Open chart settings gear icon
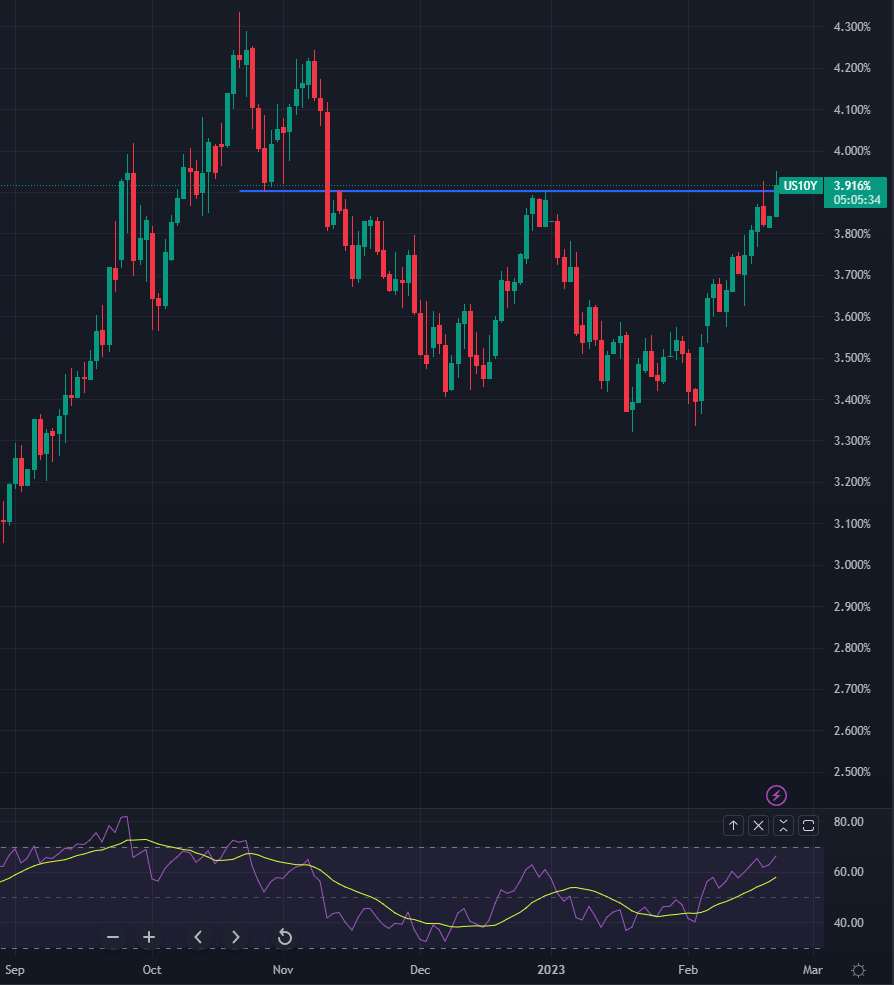This screenshot has width=894, height=985. (x=858, y=970)
